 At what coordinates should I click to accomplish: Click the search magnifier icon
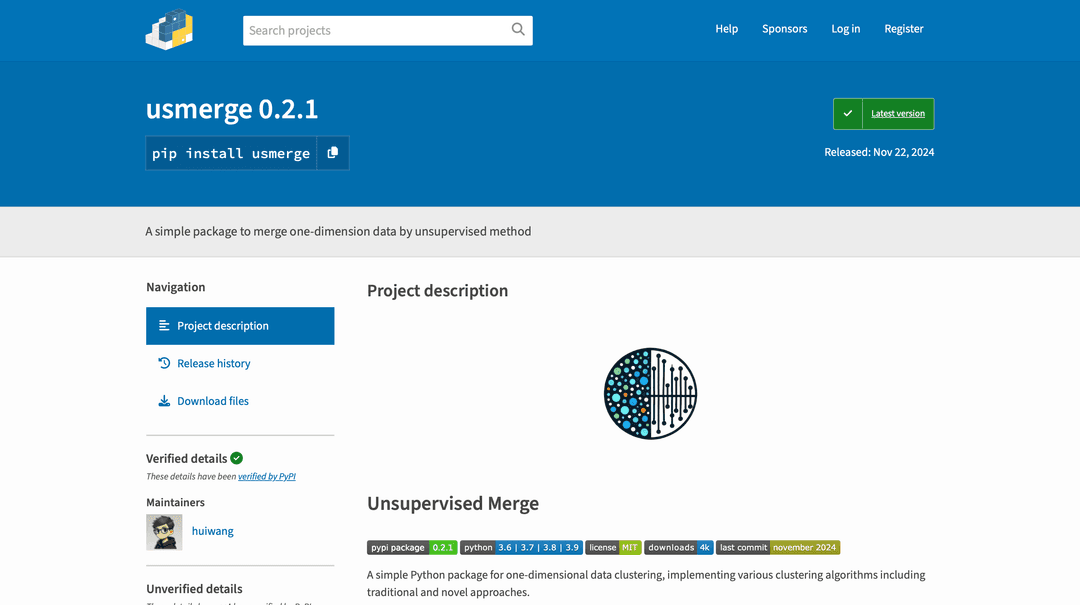pyautogui.click(x=518, y=30)
